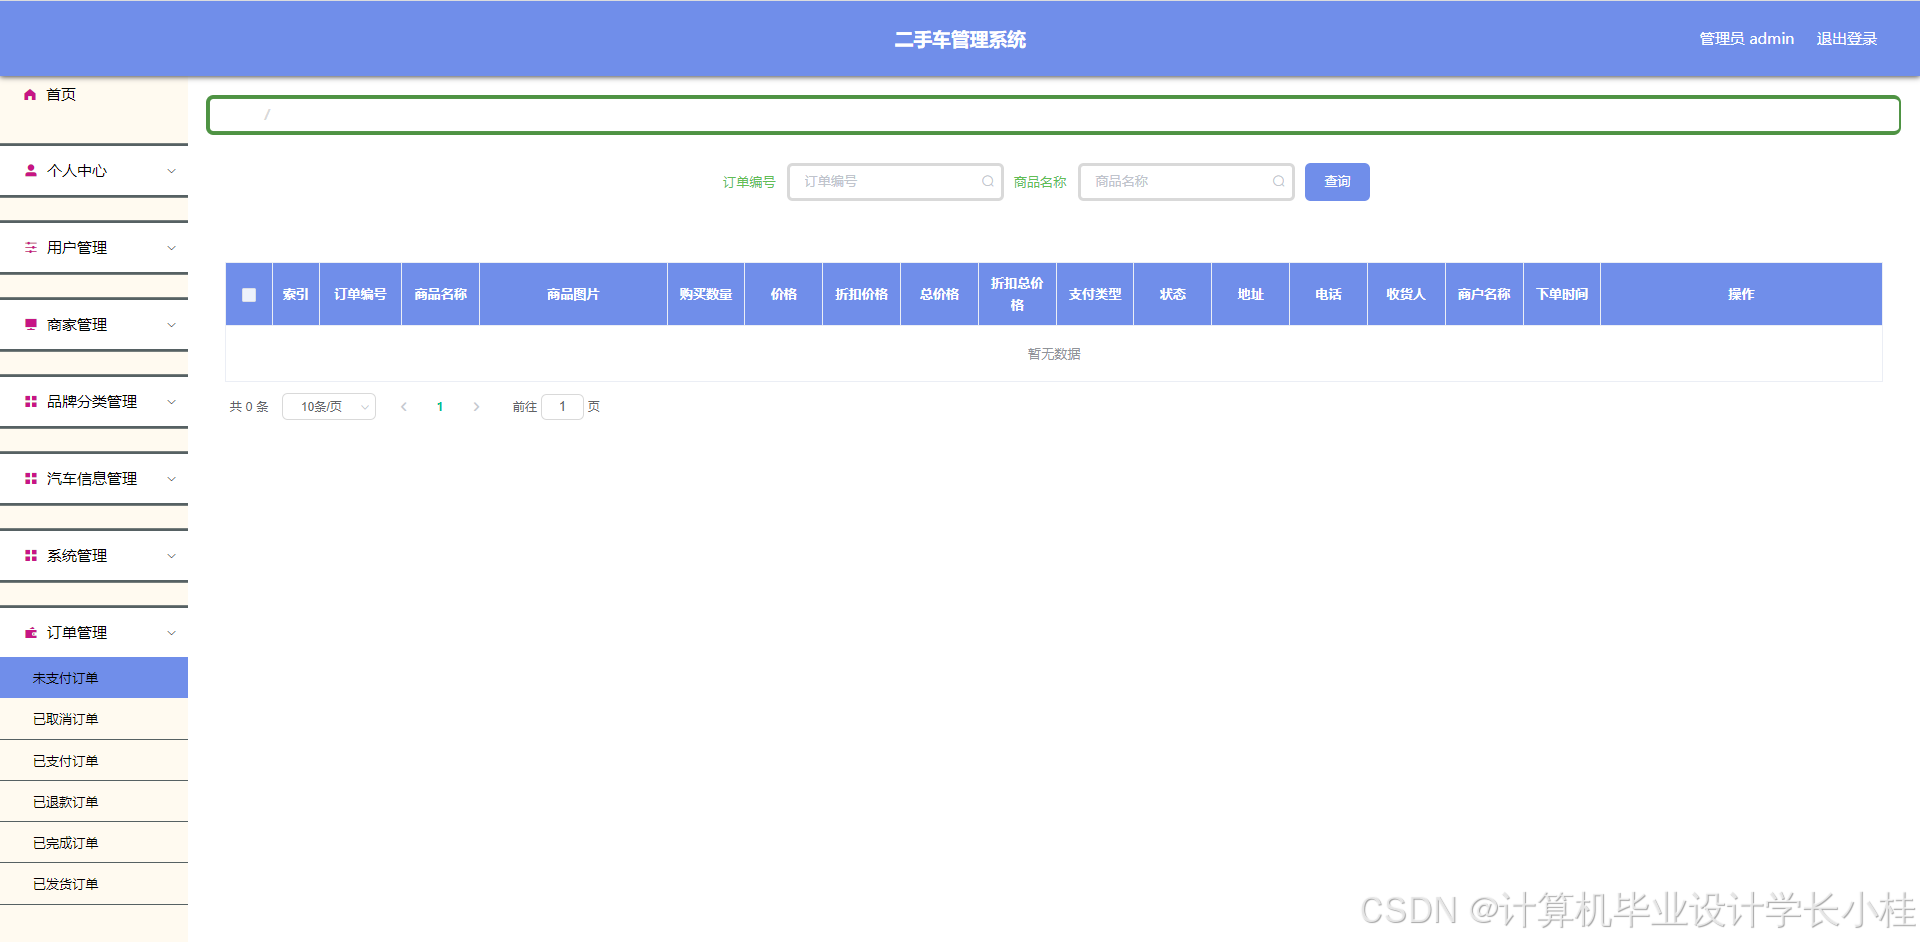Click 管理员 admin in the header

pyautogui.click(x=1746, y=39)
